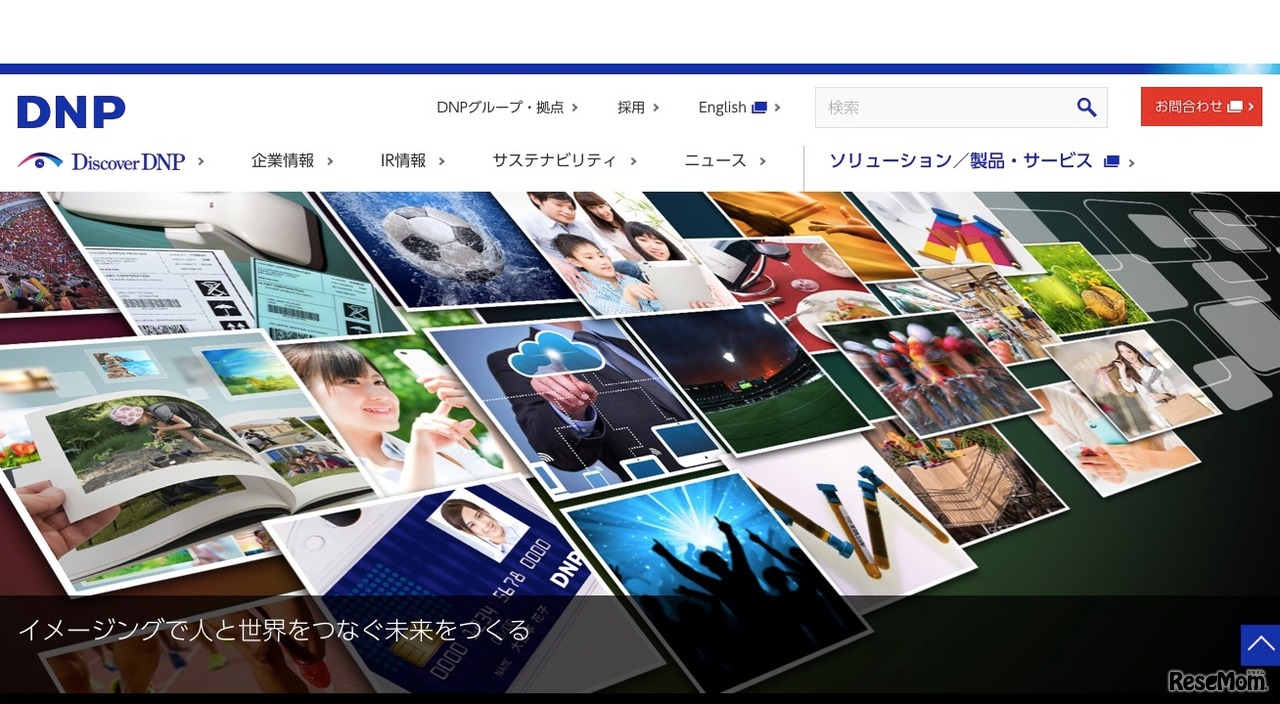Open the 採用 menu item
The height and width of the screenshot is (704, 1280).
point(631,107)
